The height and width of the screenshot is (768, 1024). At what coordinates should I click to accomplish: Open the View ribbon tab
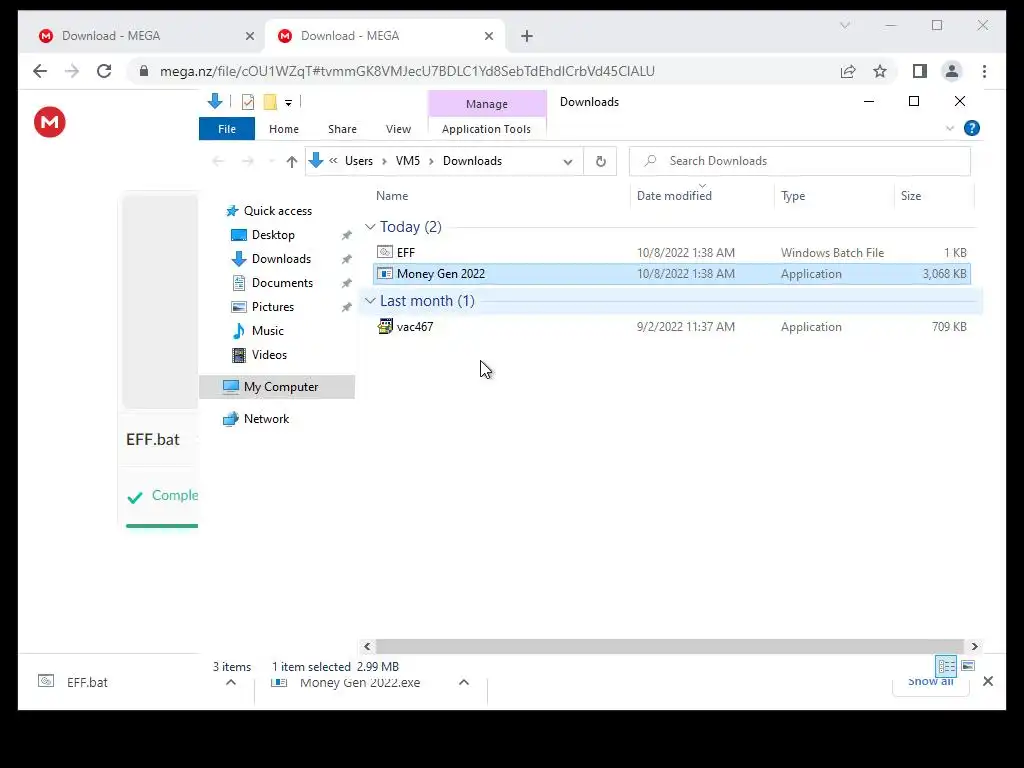point(398,129)
